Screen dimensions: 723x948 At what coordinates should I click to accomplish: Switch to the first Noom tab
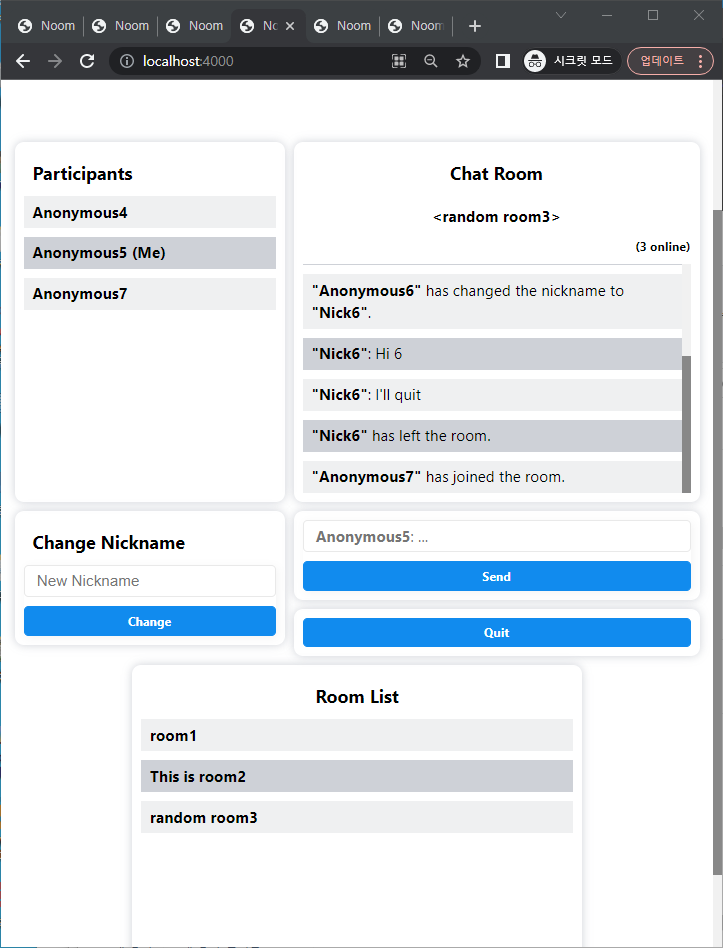coord(47,26)
